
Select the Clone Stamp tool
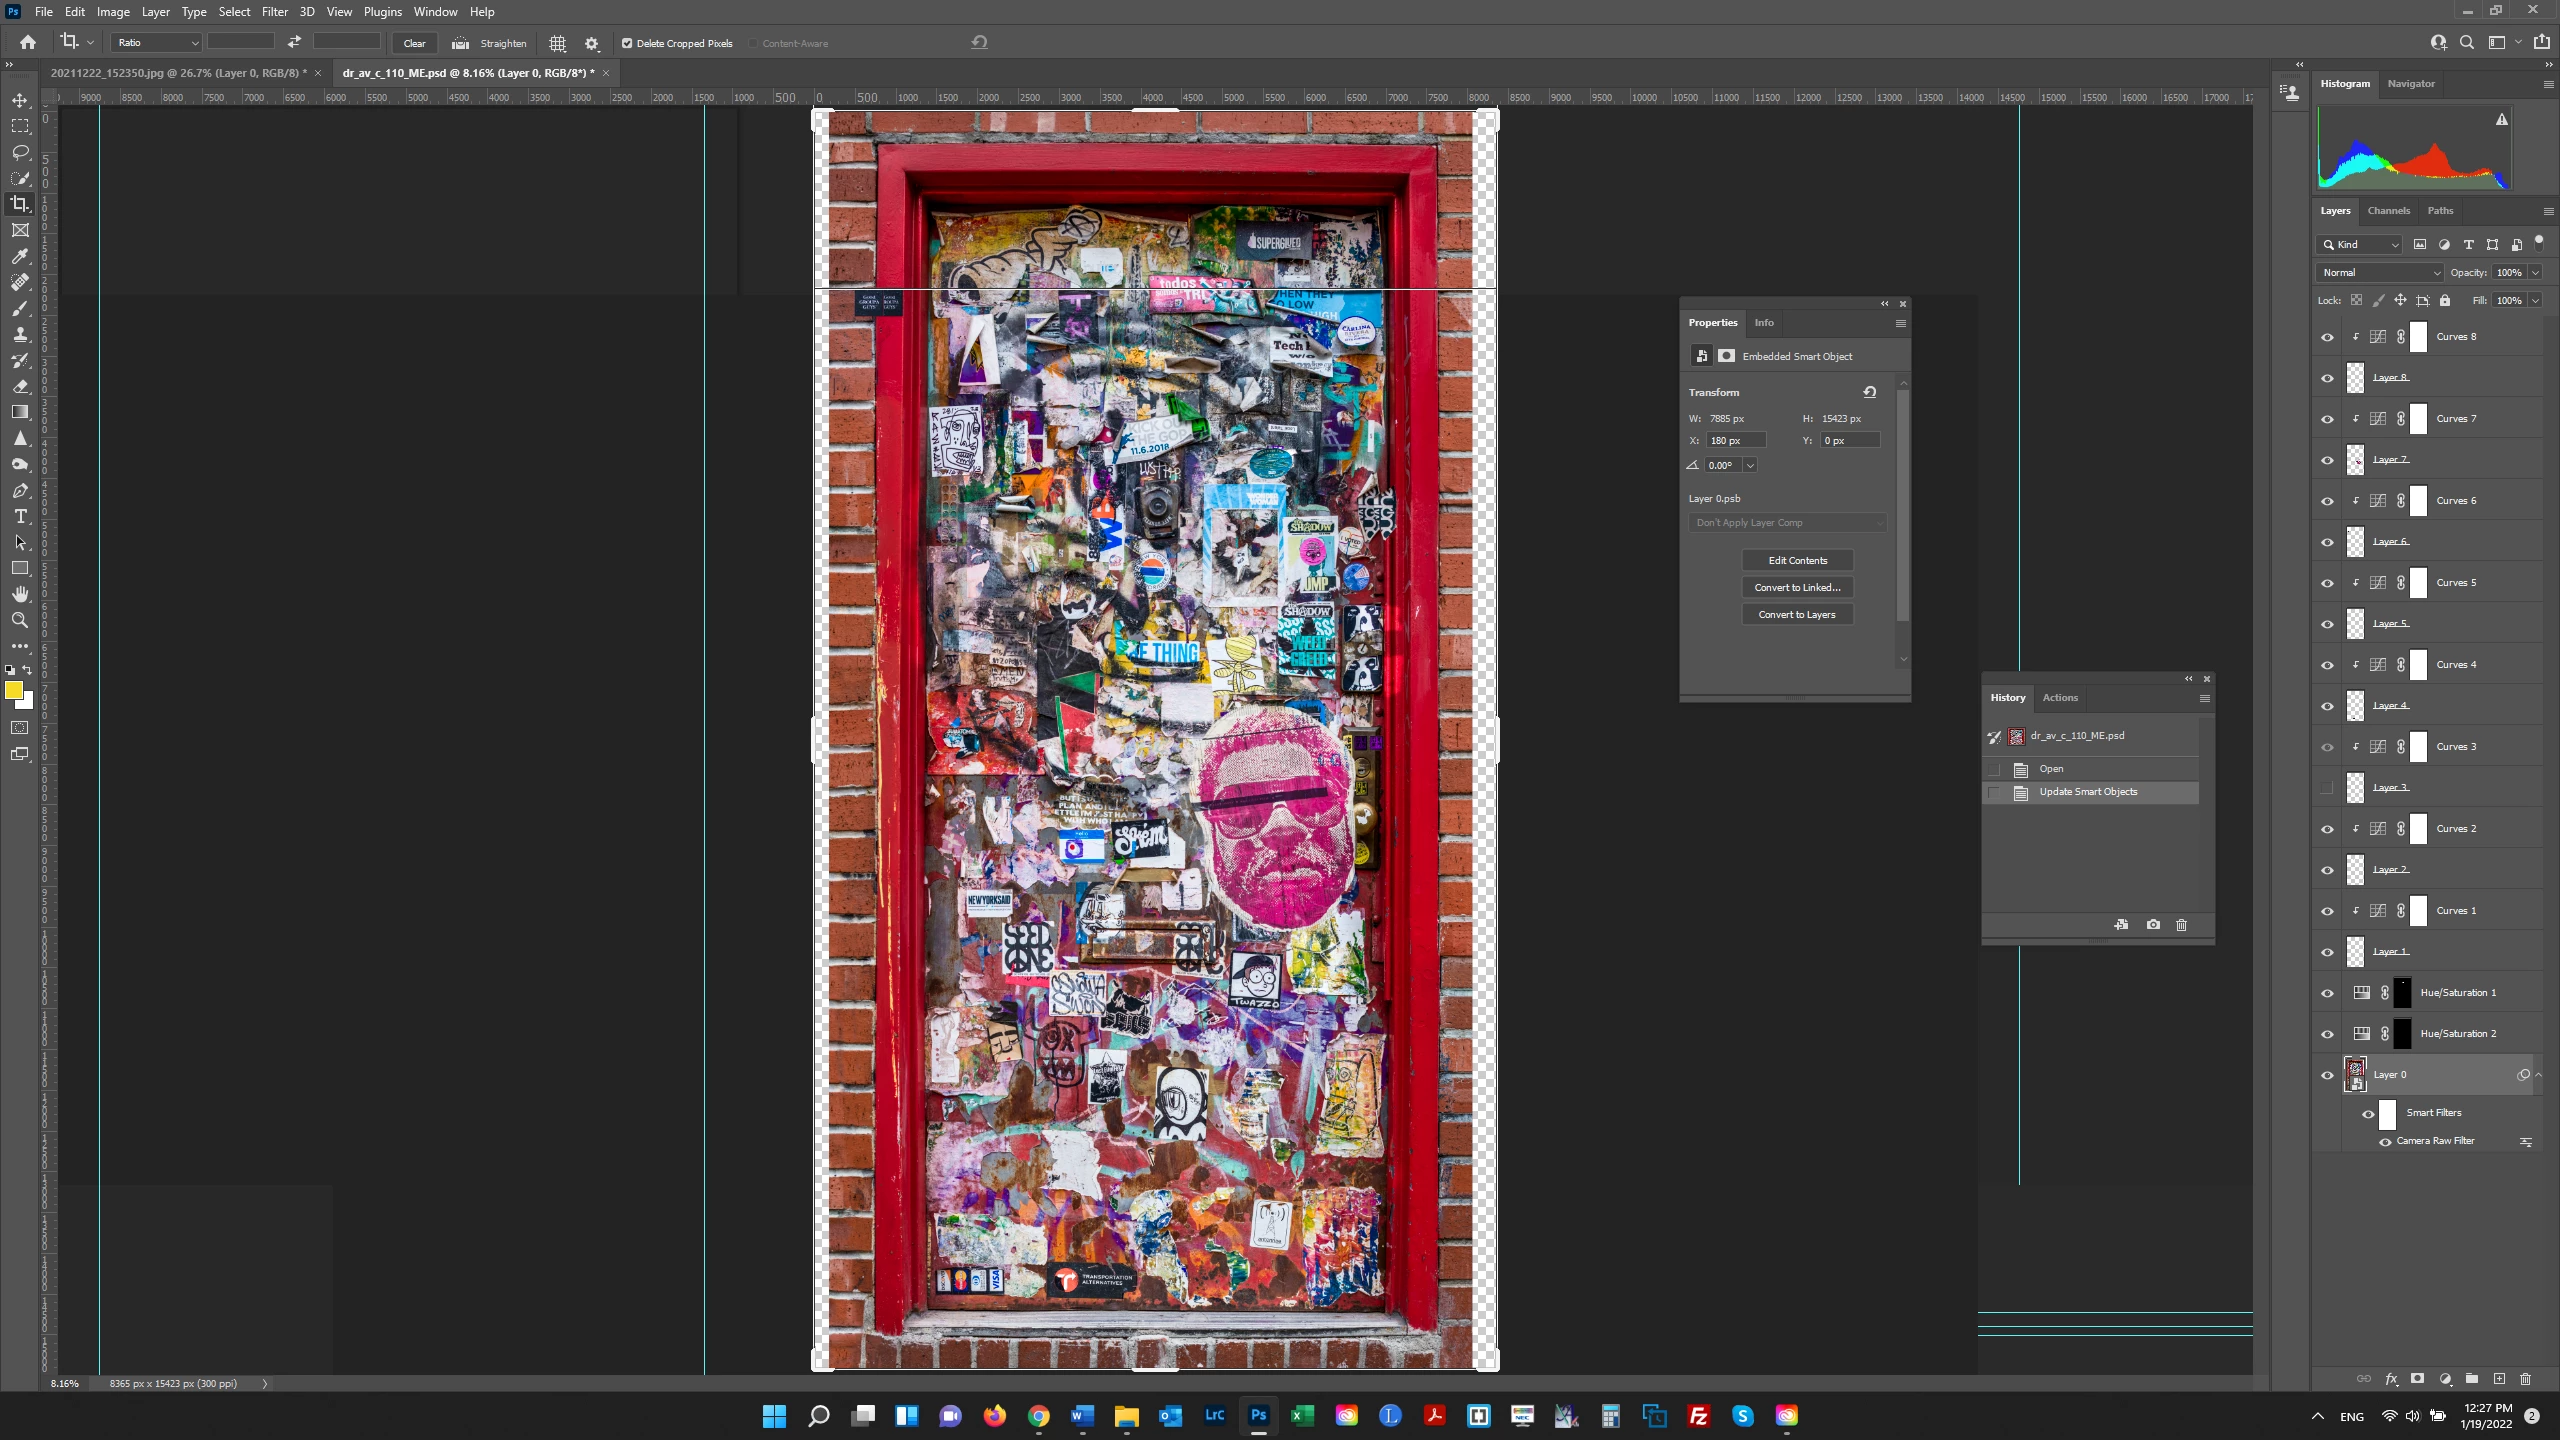pyautogui.click(x=20, y=334)
